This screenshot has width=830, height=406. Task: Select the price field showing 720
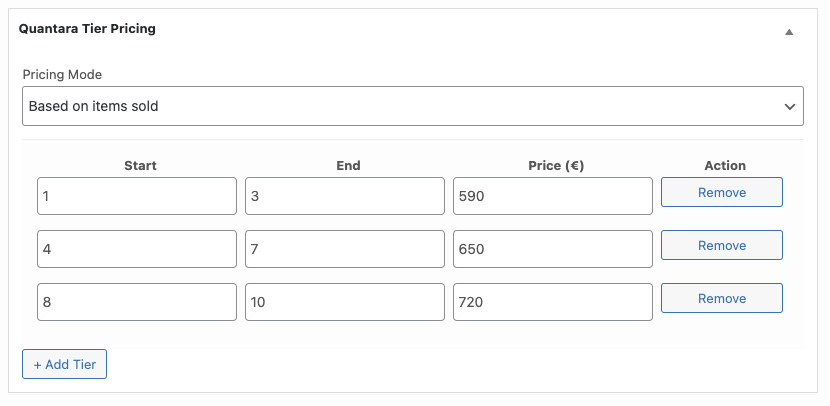click(552, 302)
